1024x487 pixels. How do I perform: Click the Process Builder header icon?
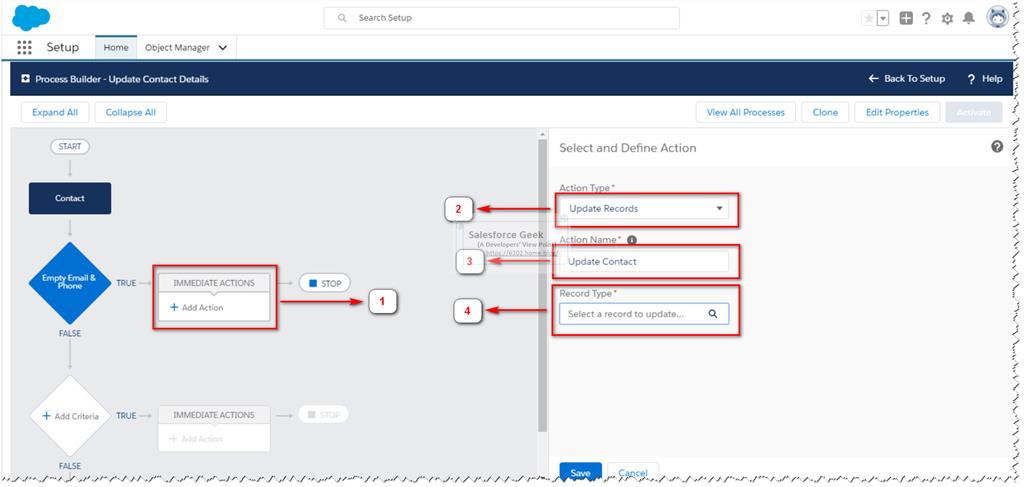[x=25, y=78]
